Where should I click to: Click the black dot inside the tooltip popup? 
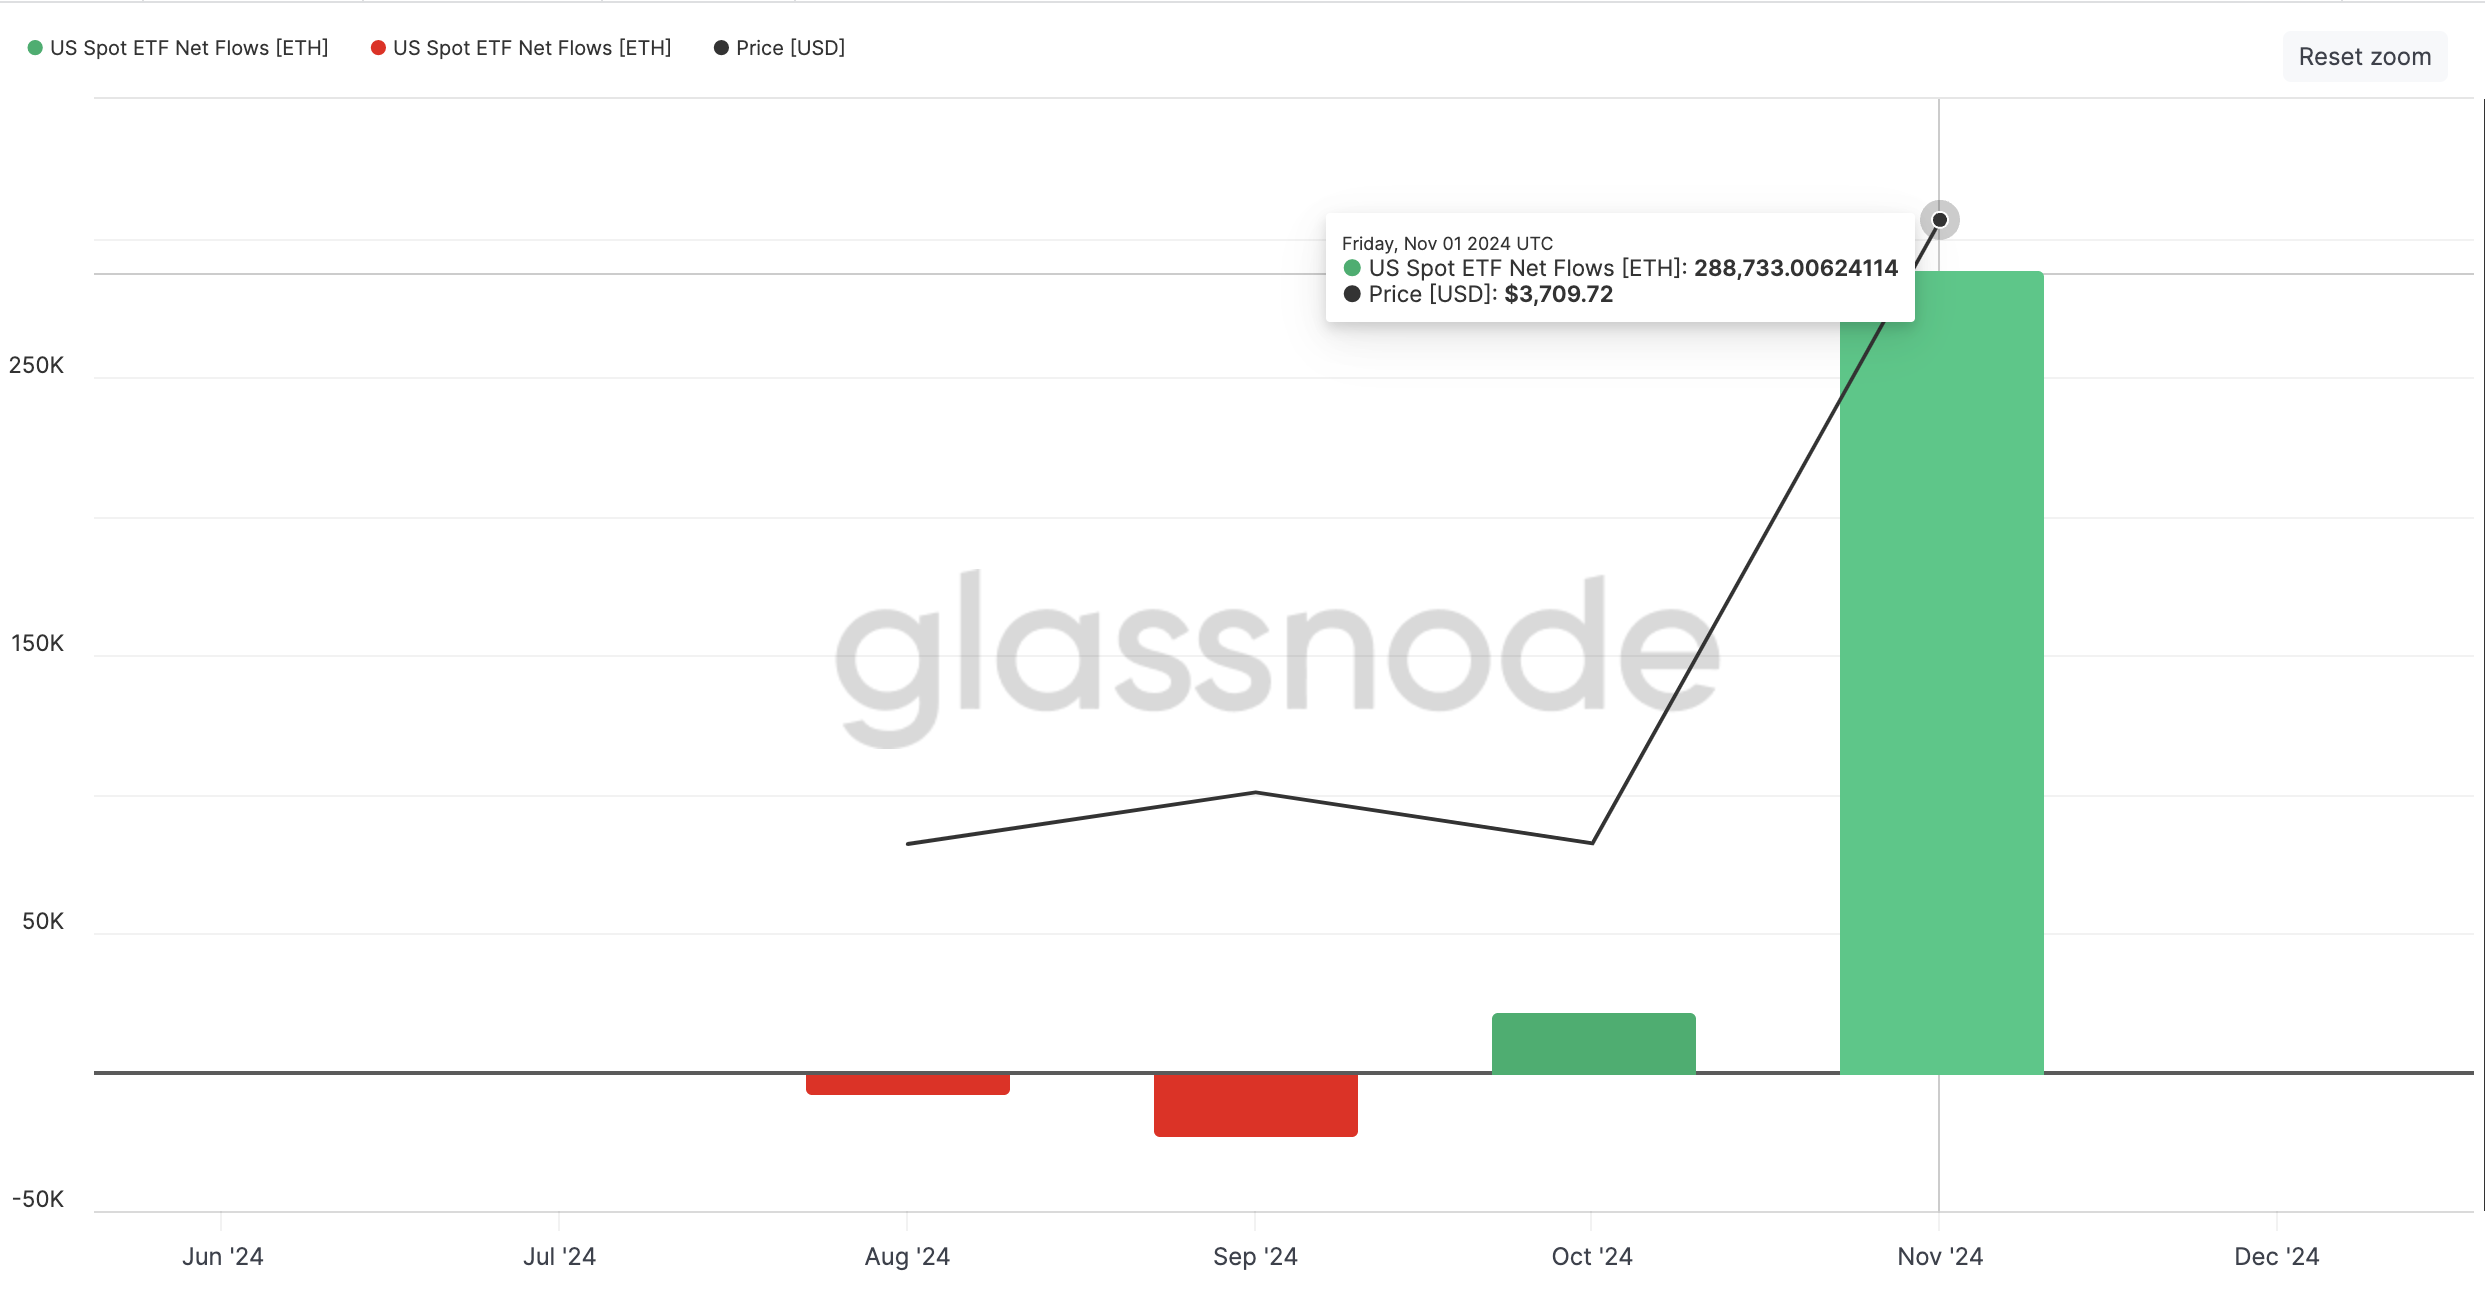coord(1352,293)
